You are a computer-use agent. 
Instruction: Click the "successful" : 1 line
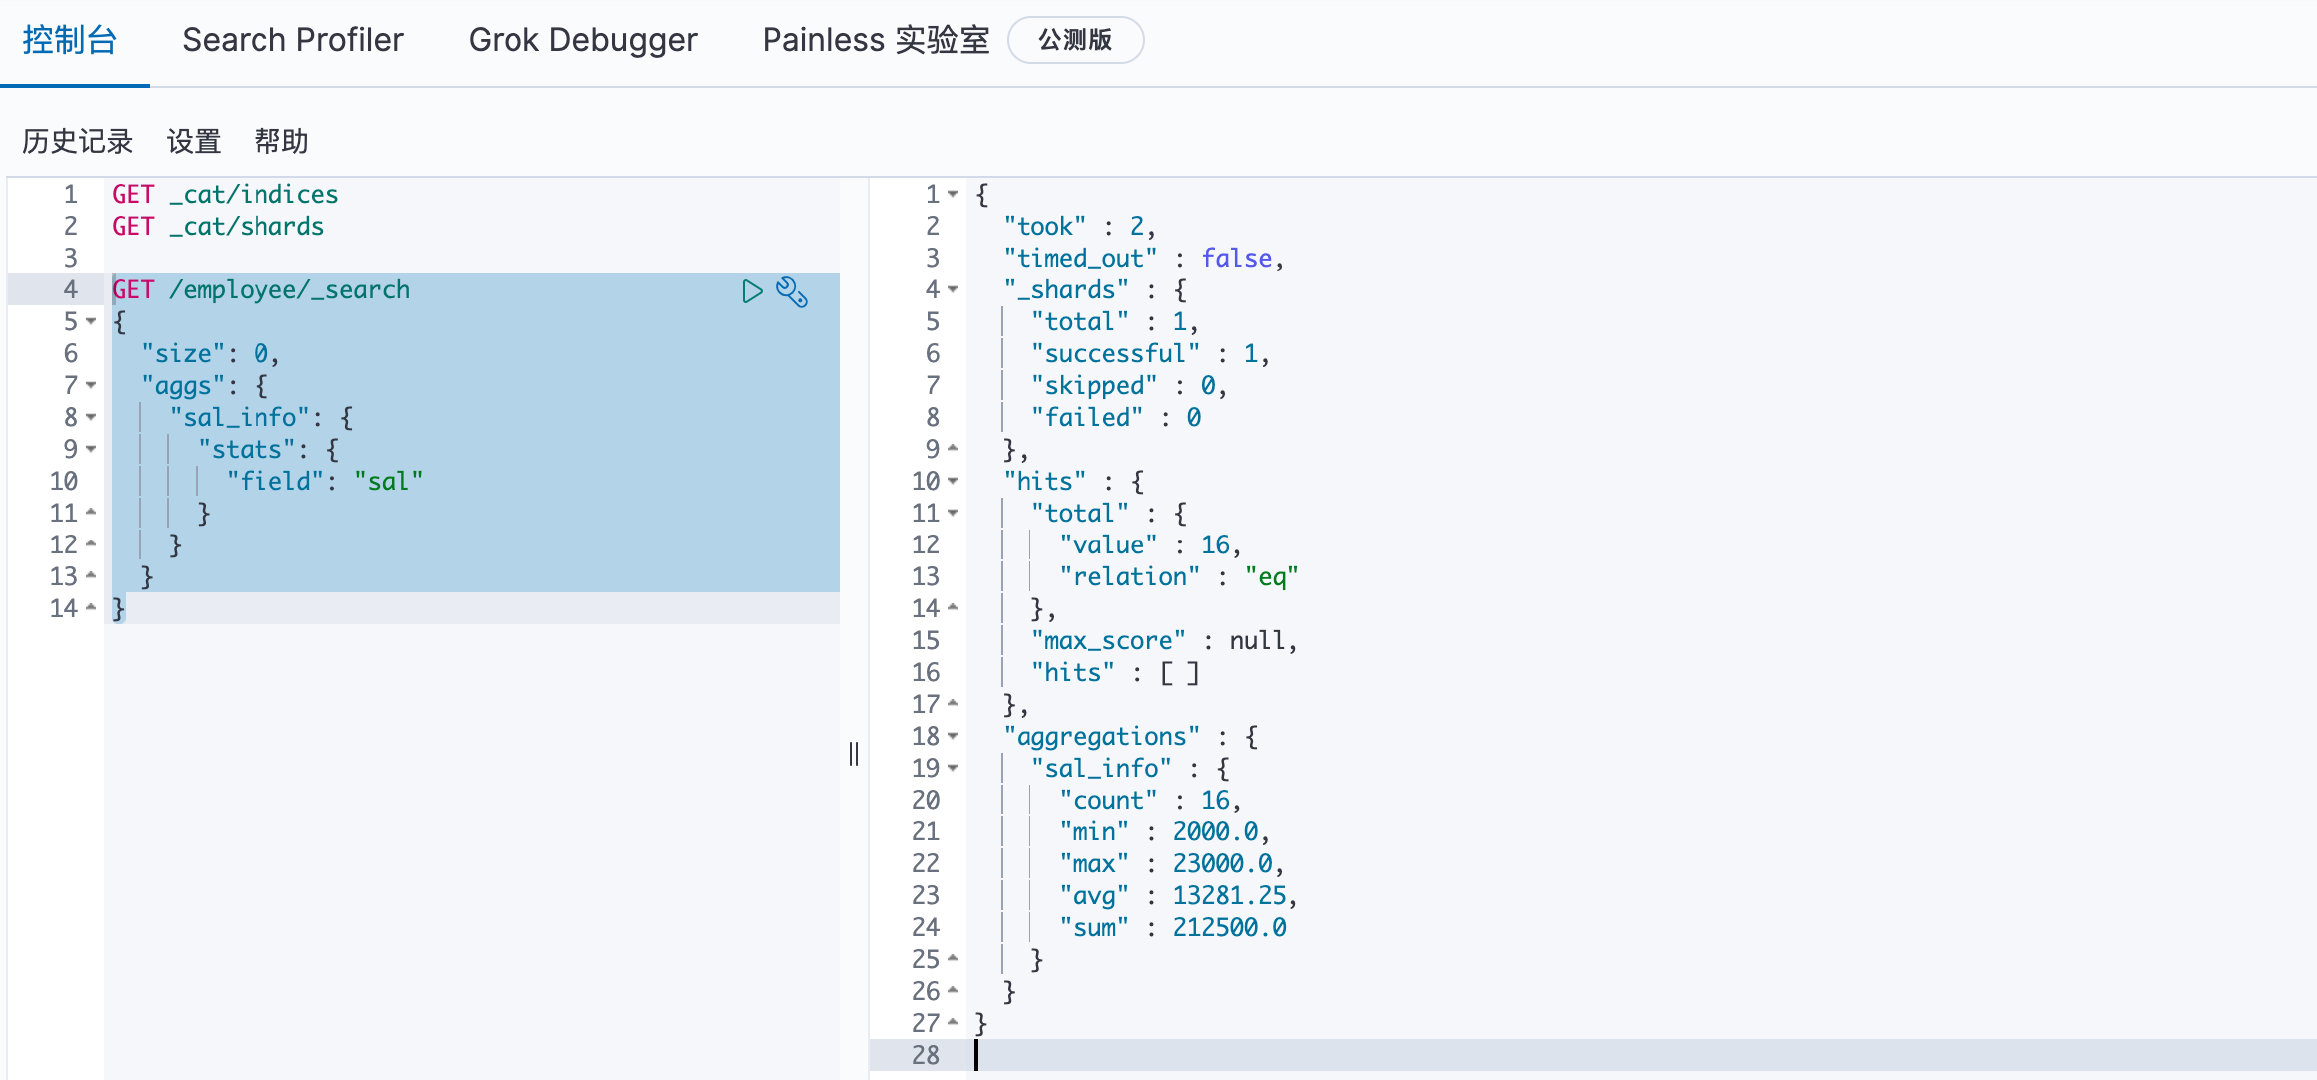coord(1151,353)
